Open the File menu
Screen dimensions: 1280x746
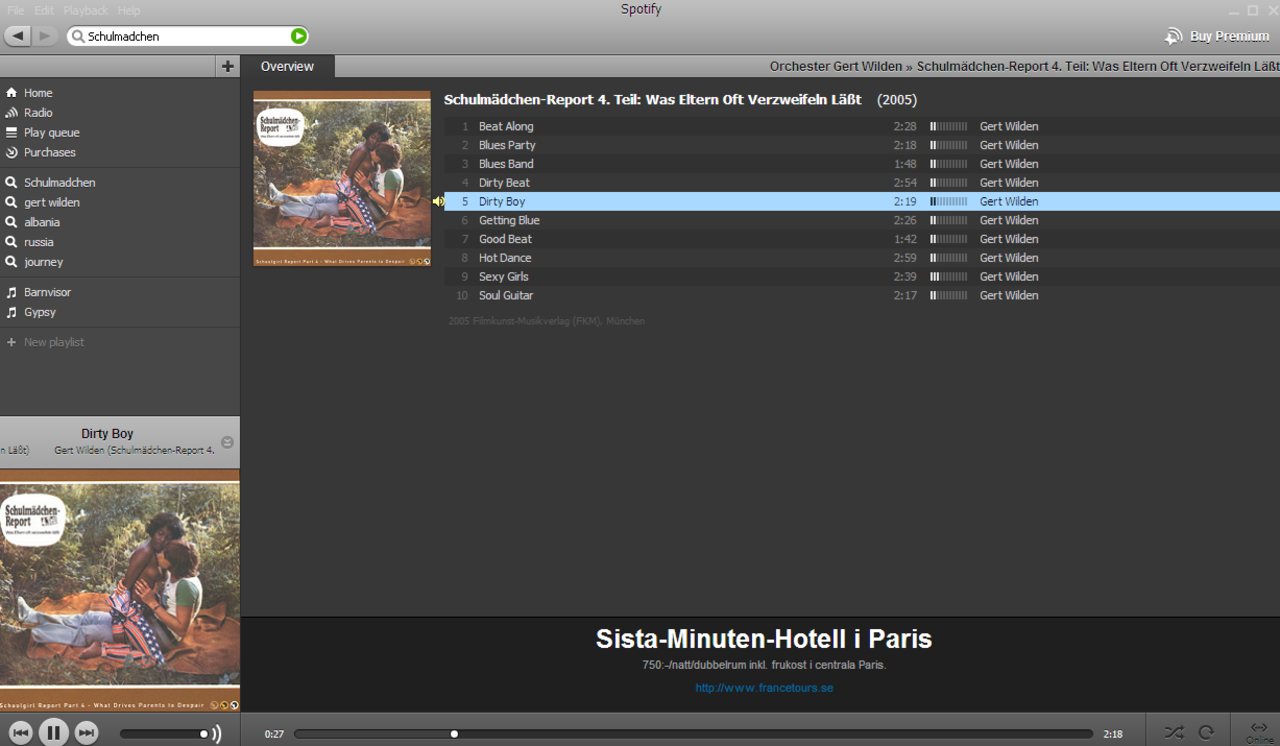coord(16,10)
